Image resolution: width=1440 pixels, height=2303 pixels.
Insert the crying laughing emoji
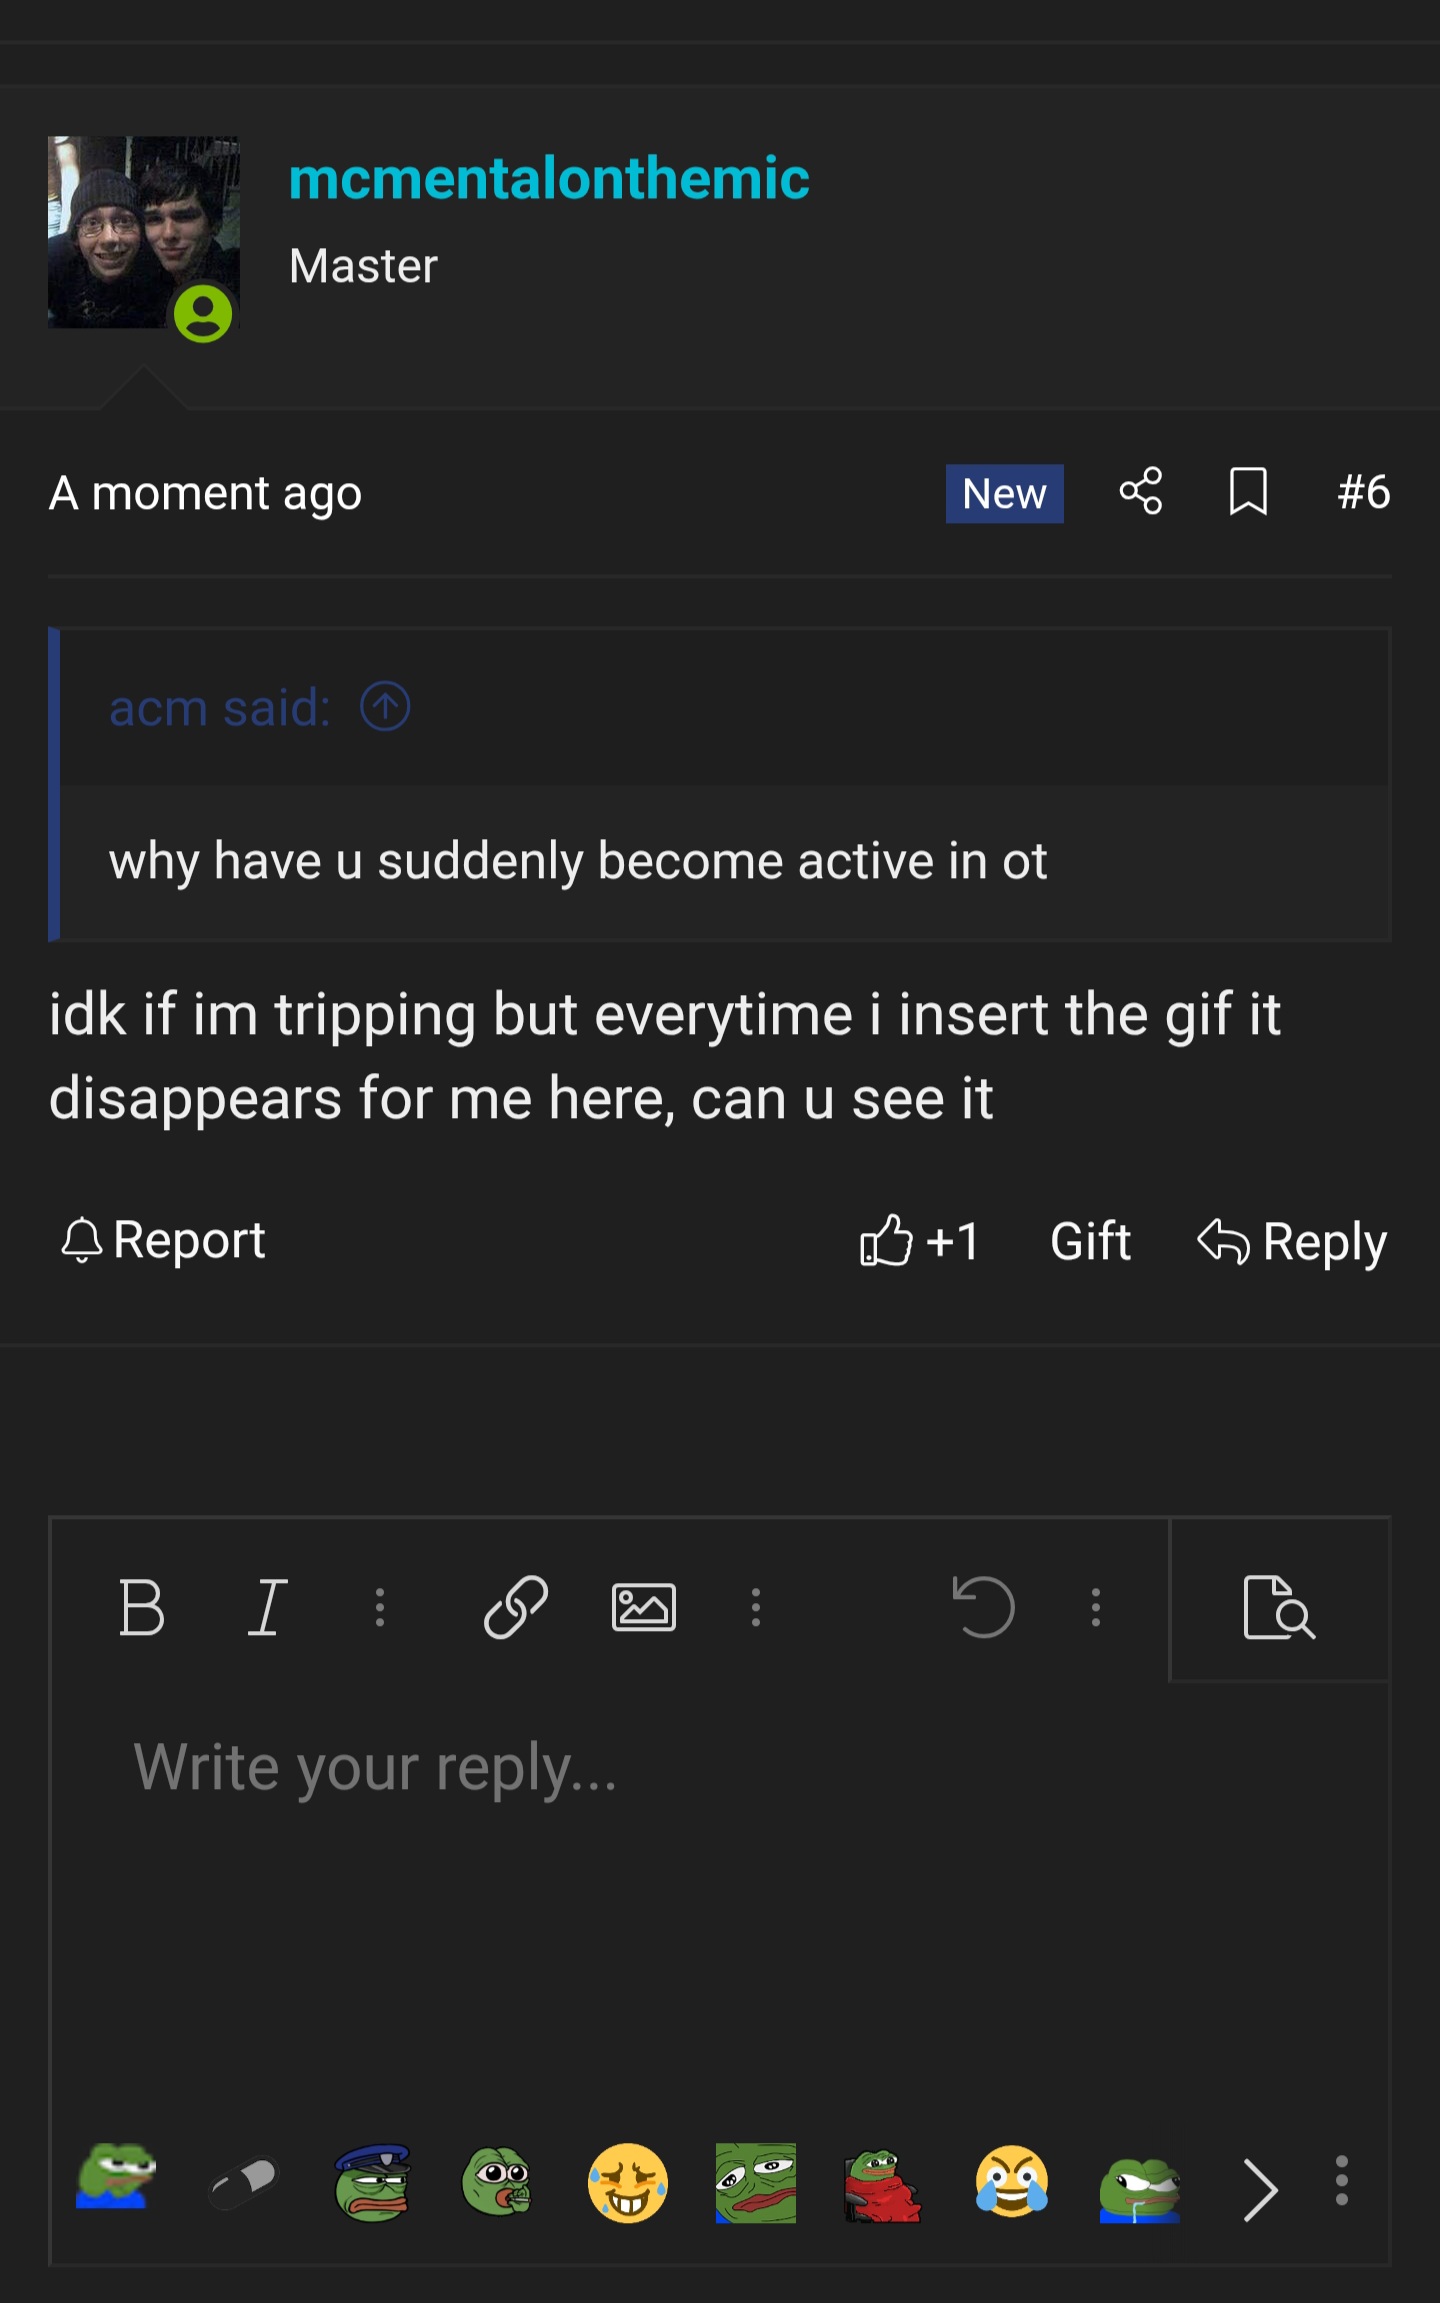(1011, 2182)
